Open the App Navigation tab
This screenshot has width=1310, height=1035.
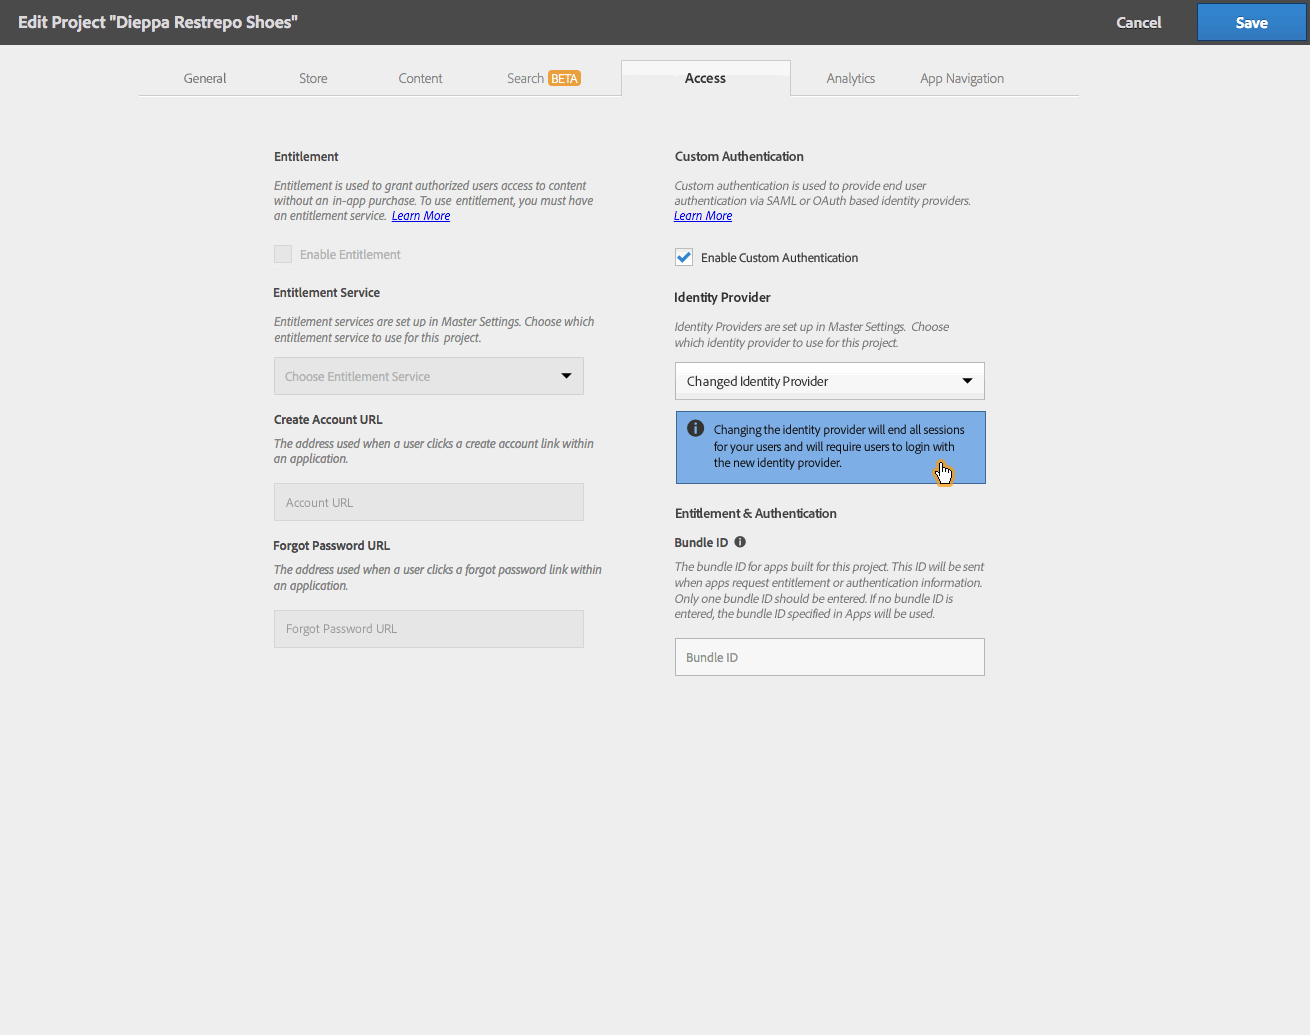[962, 78]
